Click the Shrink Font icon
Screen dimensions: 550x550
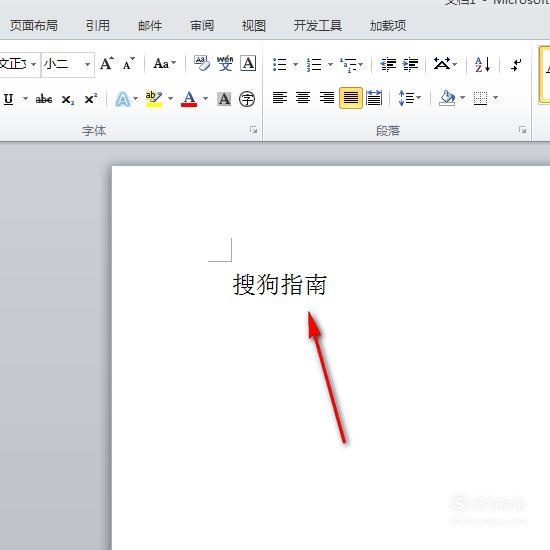129,64
